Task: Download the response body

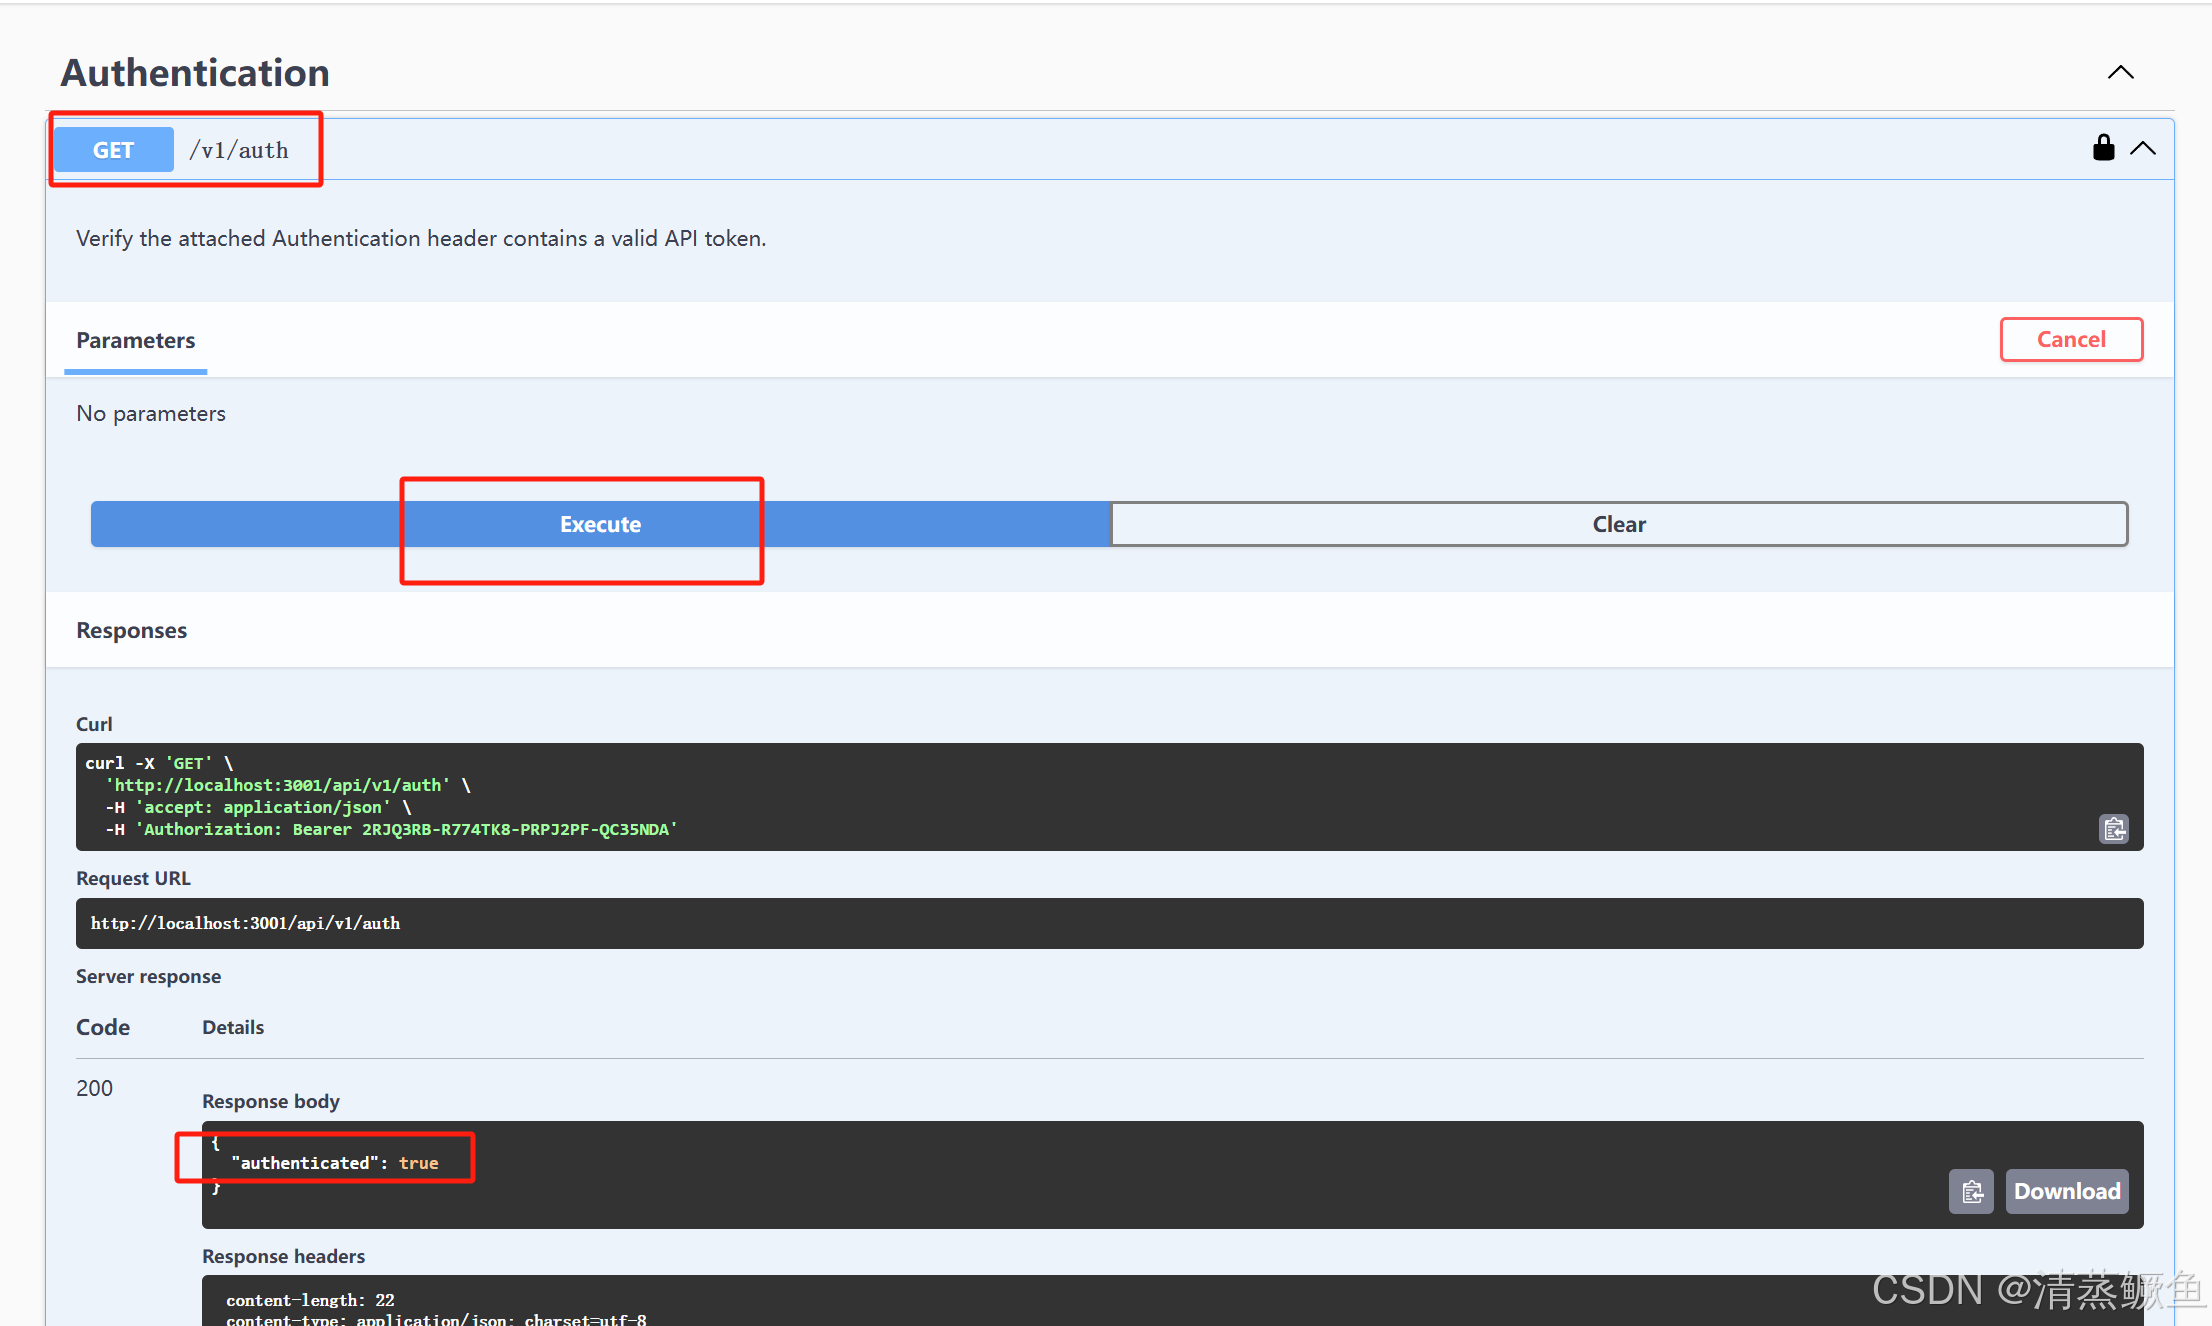Action: click(x=2066, y=1191)
